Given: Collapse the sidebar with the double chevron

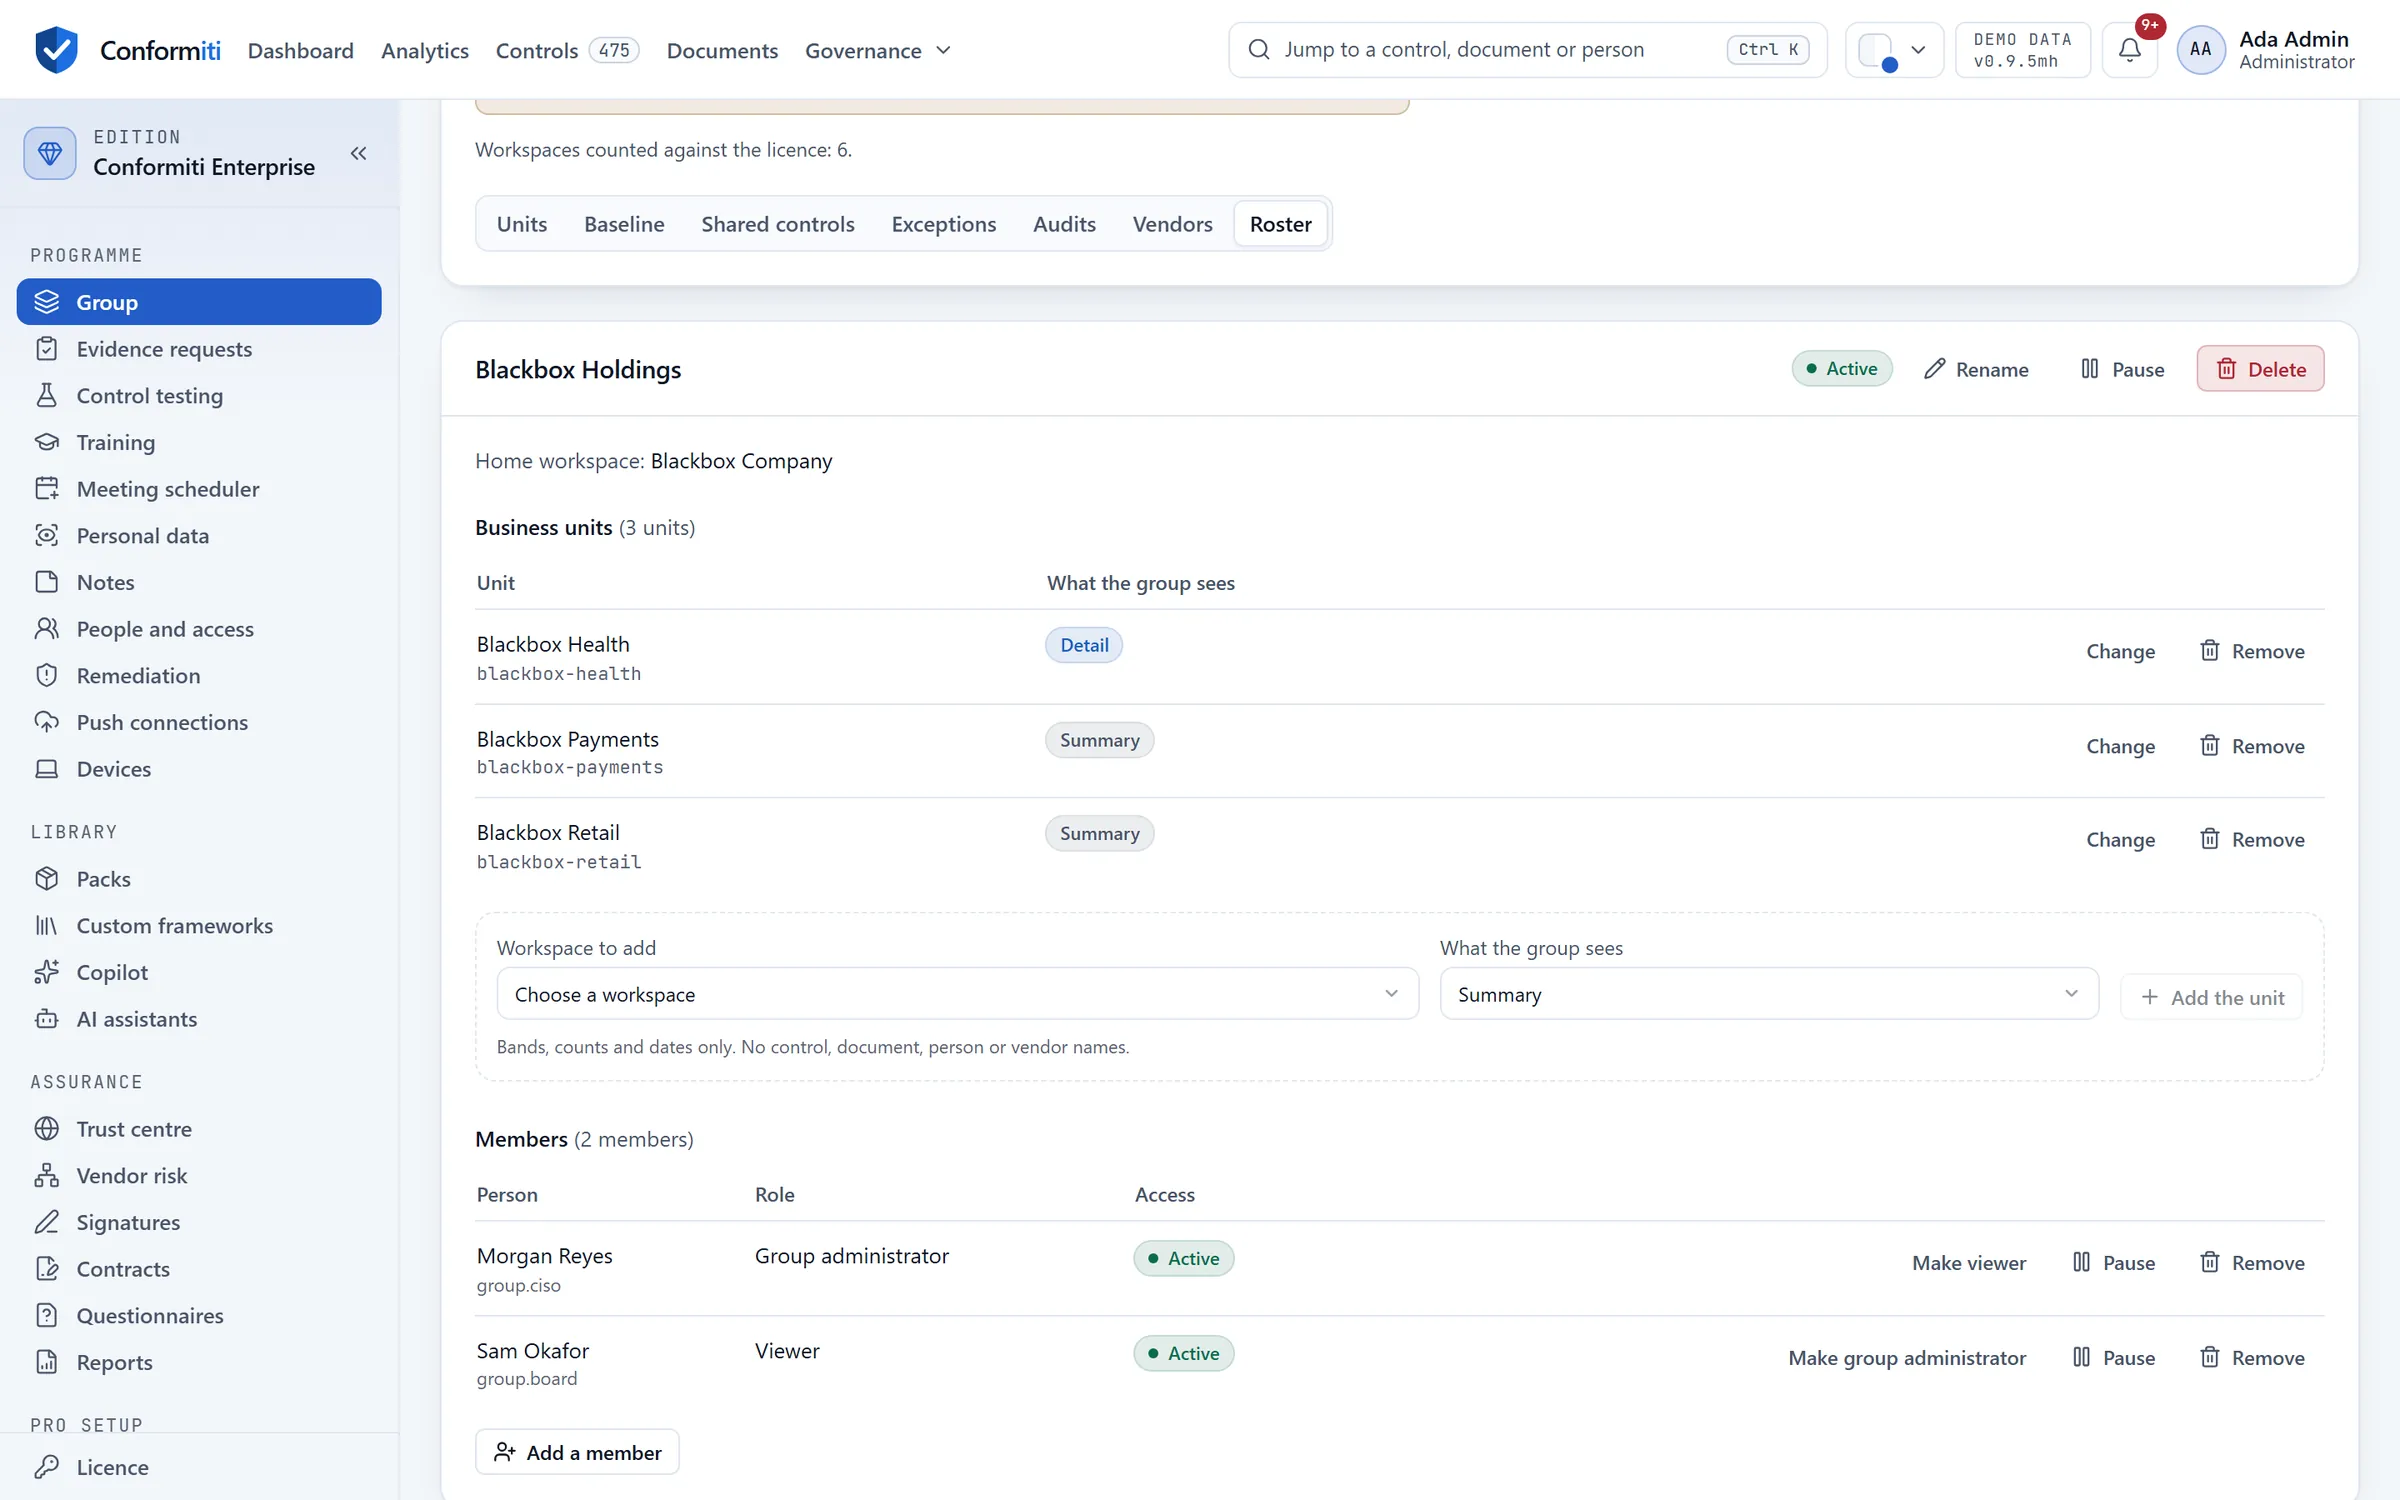Looking at the screenshot, I should pyautogui.click(x=358, y=153).
